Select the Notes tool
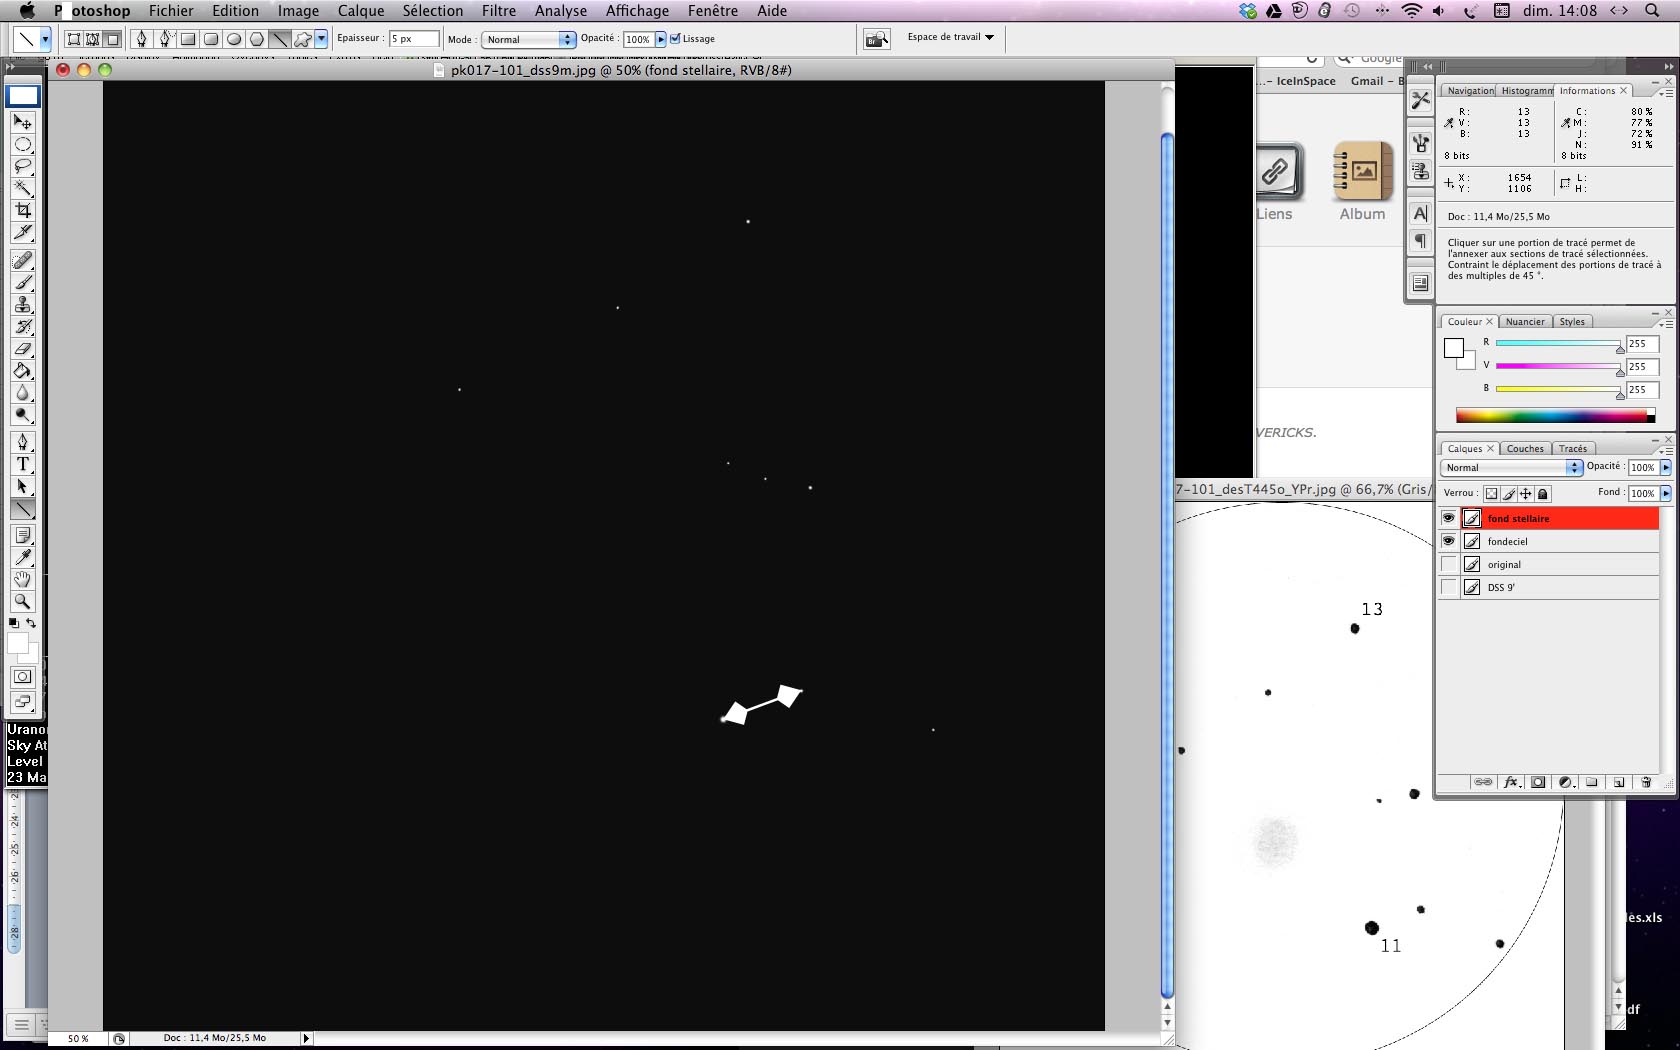Image resolution: width=1680 pixels, height=1050 pixels. (x=22, y=536)
